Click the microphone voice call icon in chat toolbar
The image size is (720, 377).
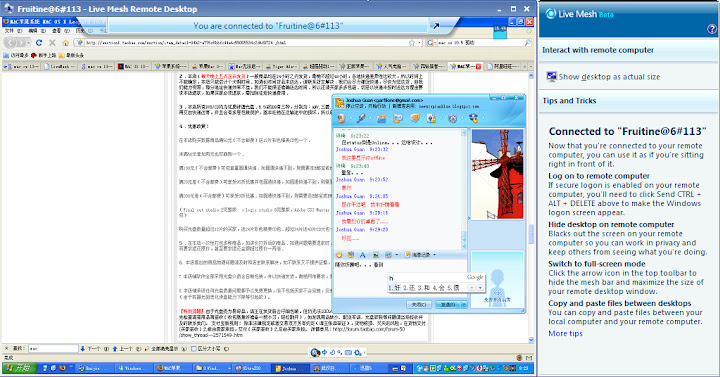point(361,118)
